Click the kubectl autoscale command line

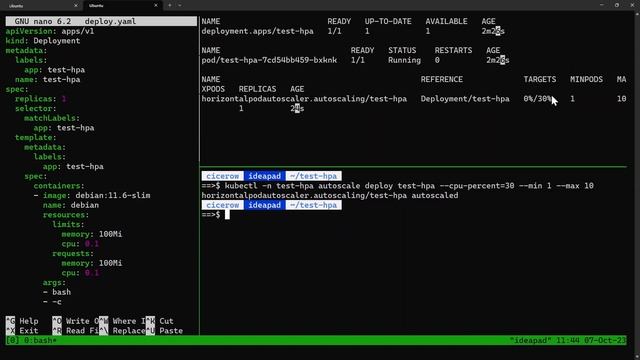point(398,186)
